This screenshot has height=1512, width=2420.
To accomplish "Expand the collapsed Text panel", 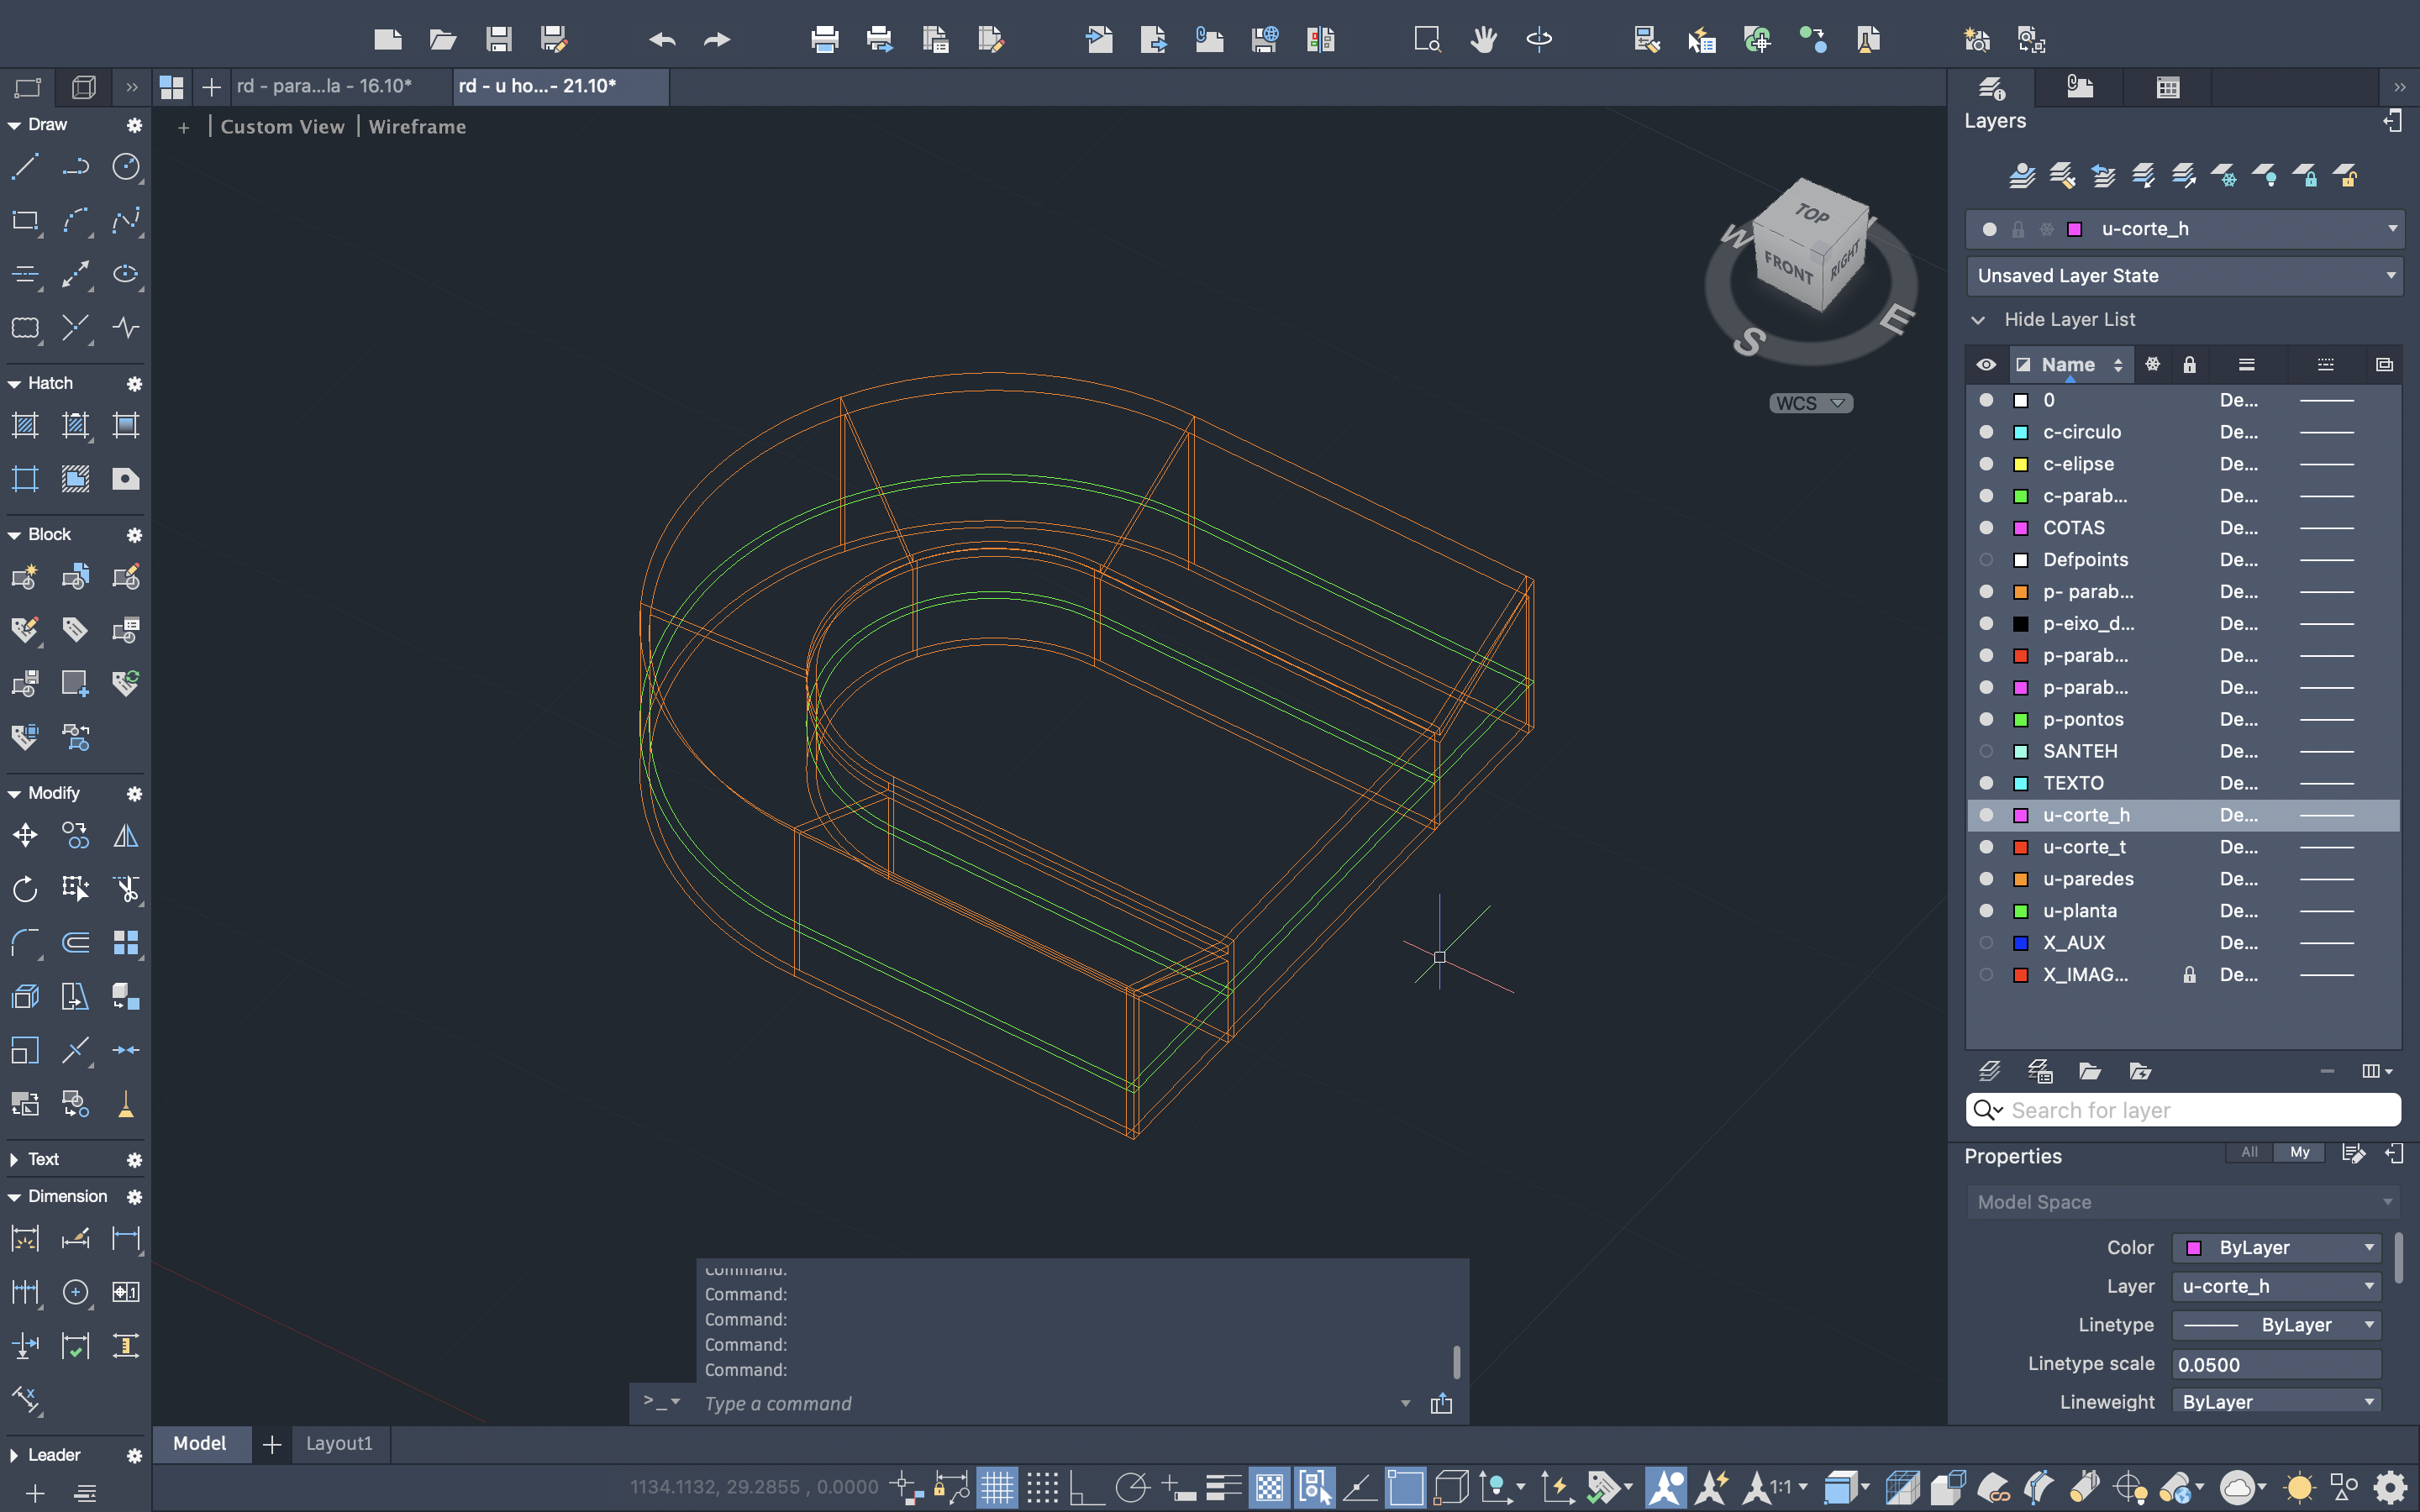I will (x=14, y=1159).
